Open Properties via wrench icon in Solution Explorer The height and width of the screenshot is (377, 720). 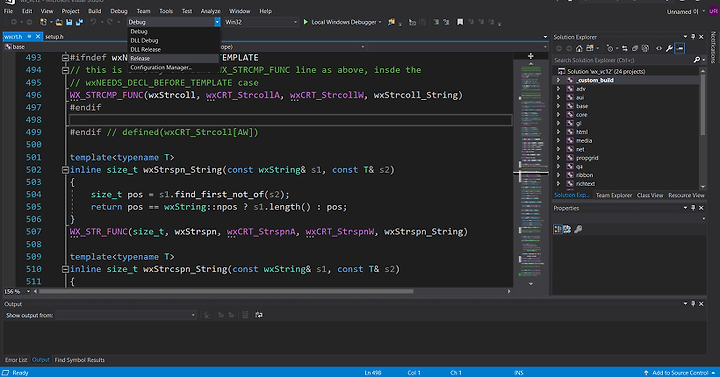669,48
